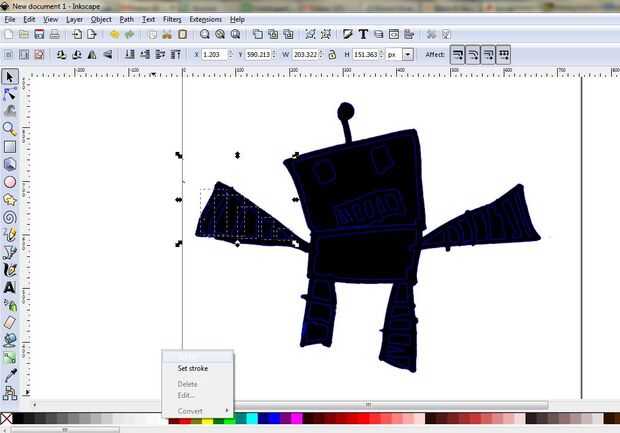This screenshot has height=433, width=620.
Task: Open the Filters menu
Action: pyautogui.click(x=172, y=19)
